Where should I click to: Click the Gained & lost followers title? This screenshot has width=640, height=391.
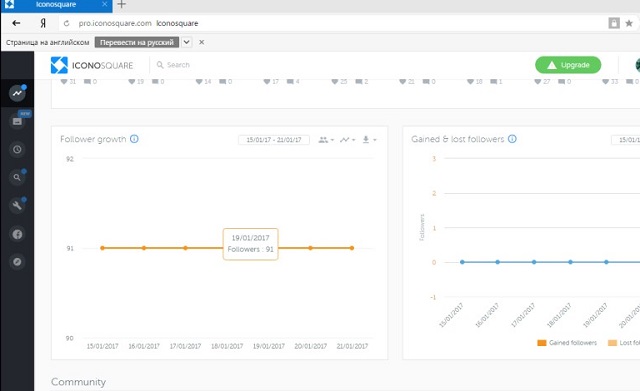click(x=458, y=139)
